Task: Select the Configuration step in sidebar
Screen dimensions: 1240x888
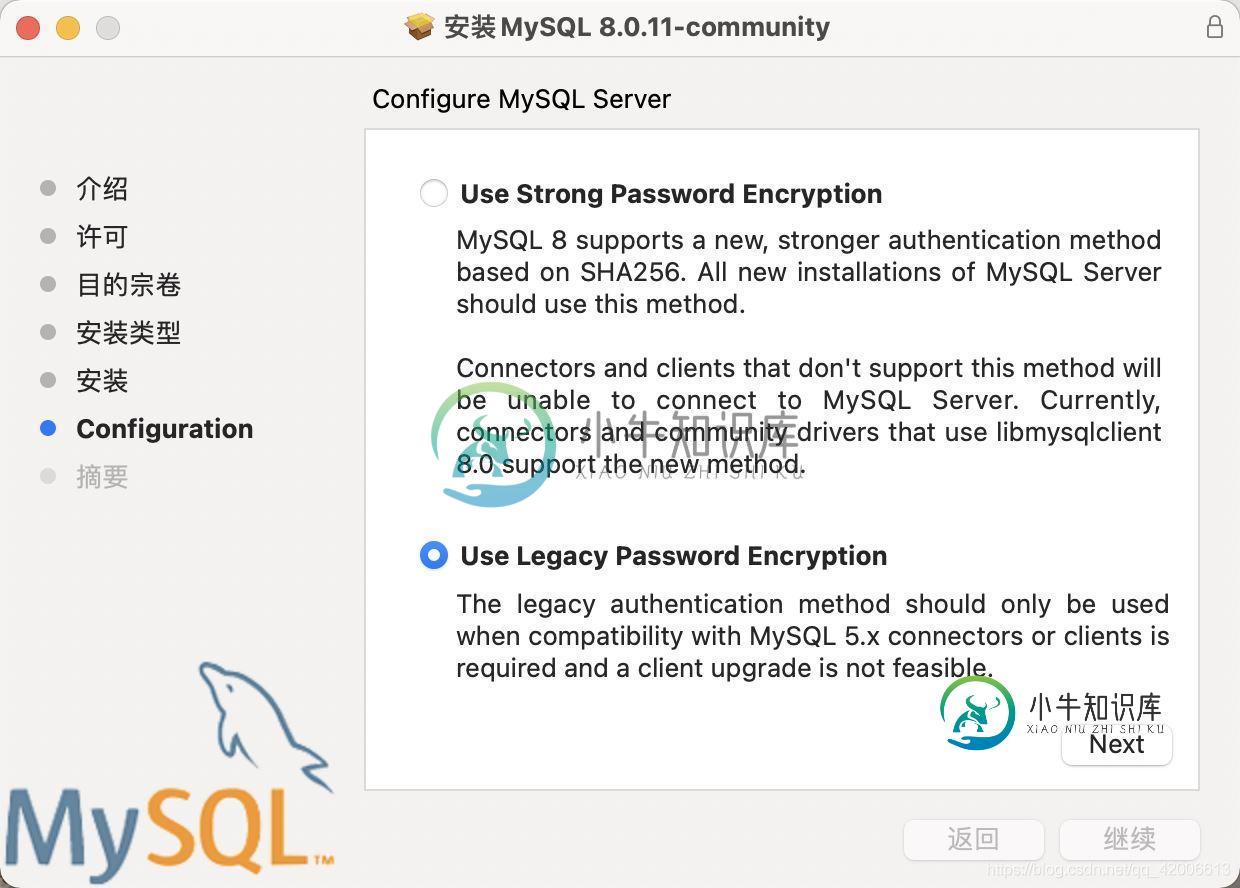Action: point(165,429)
